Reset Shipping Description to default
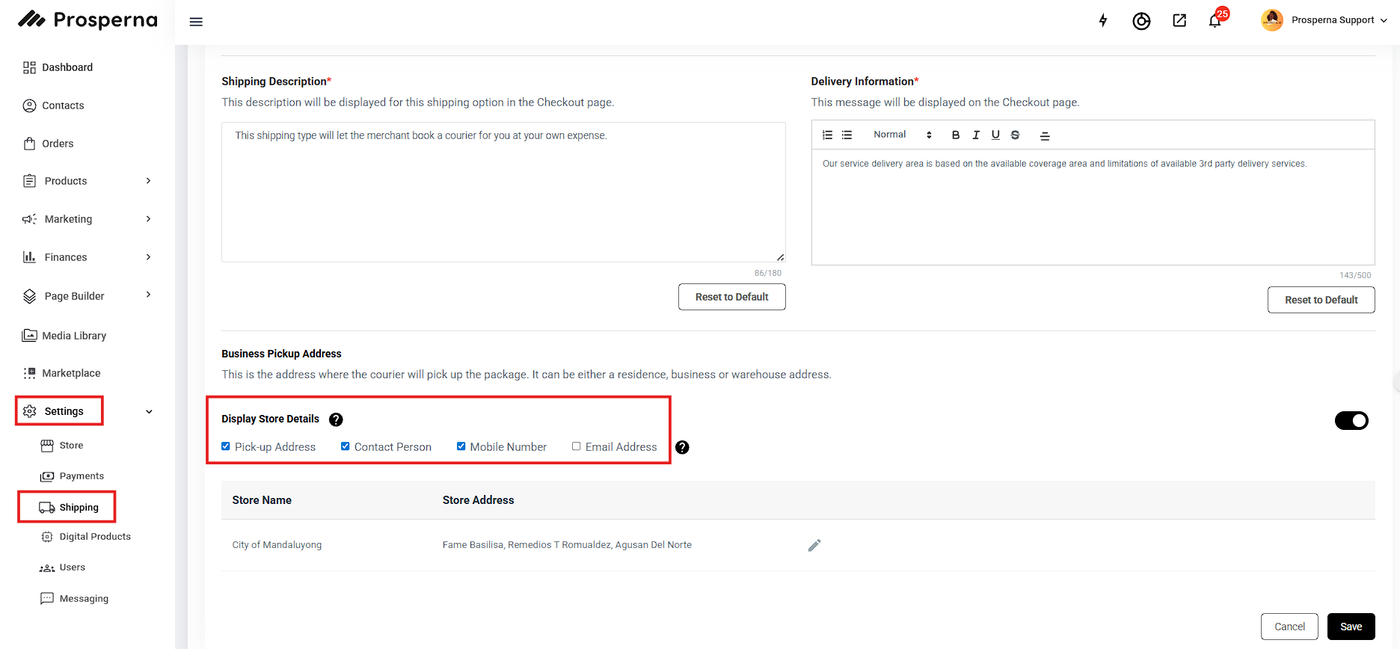 click(731, 297)
